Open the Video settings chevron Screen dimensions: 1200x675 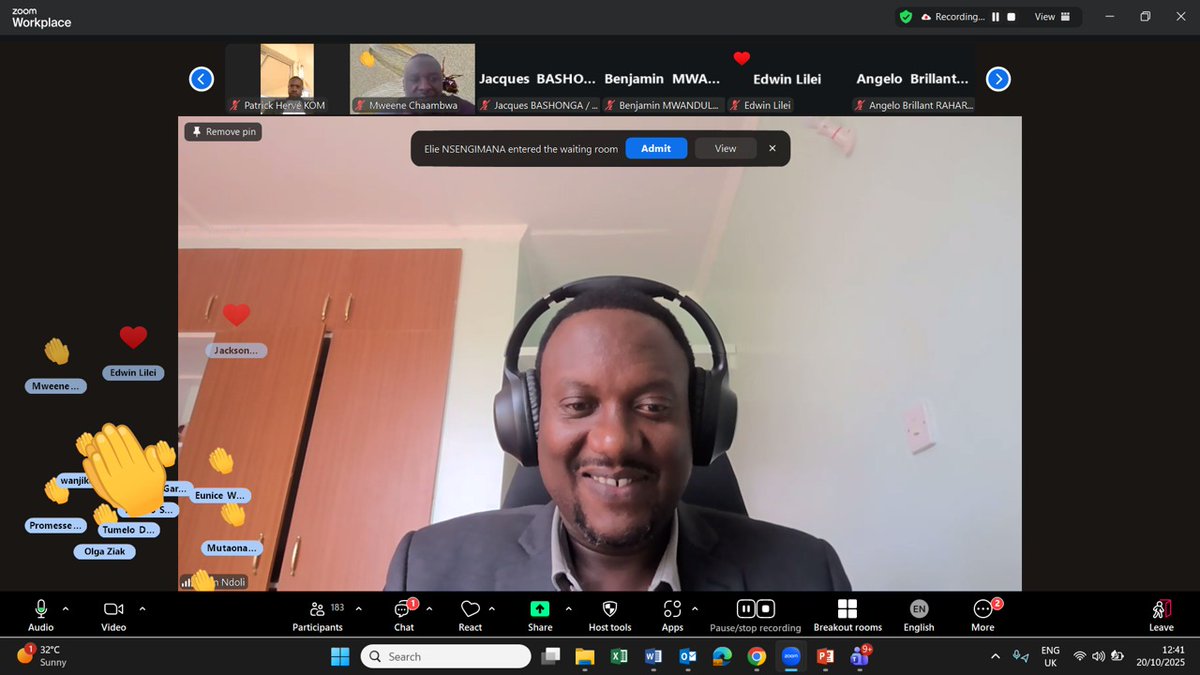coord(142,608)
